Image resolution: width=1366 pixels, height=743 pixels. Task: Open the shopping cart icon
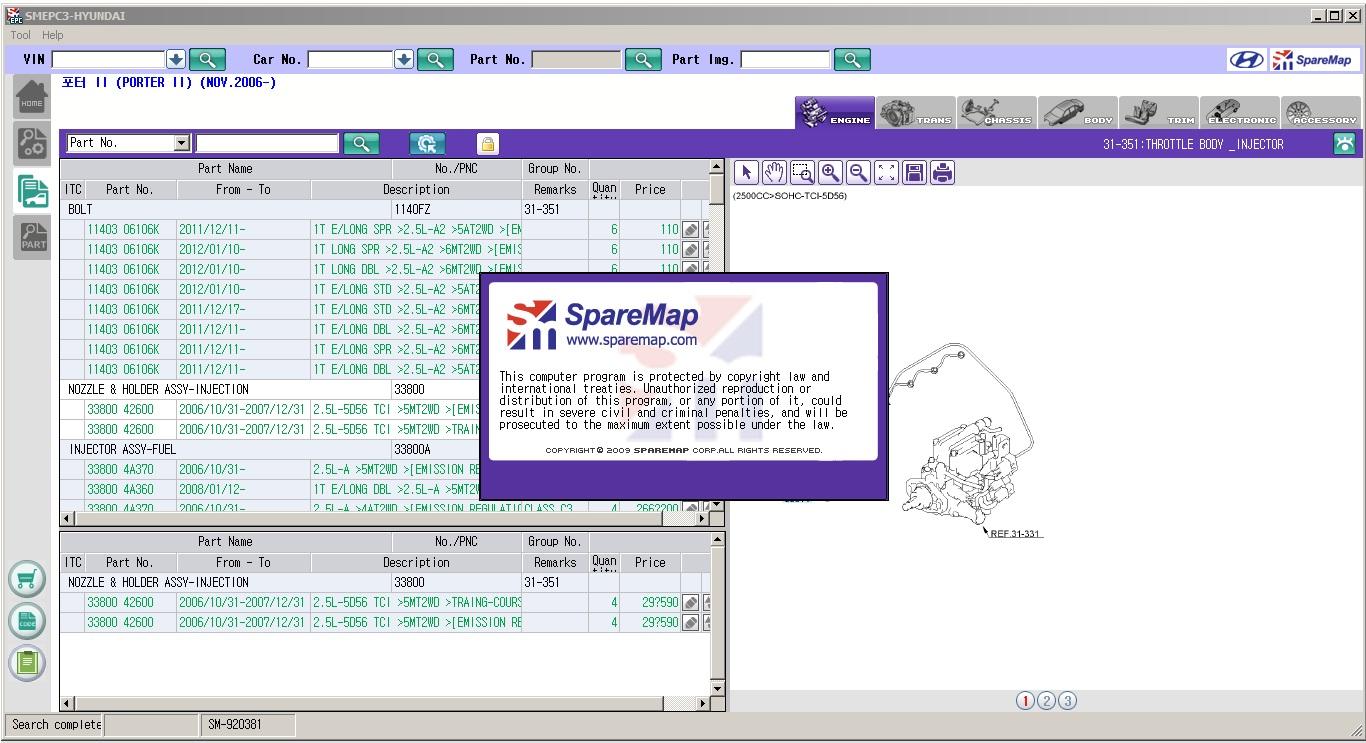point(27,579)
